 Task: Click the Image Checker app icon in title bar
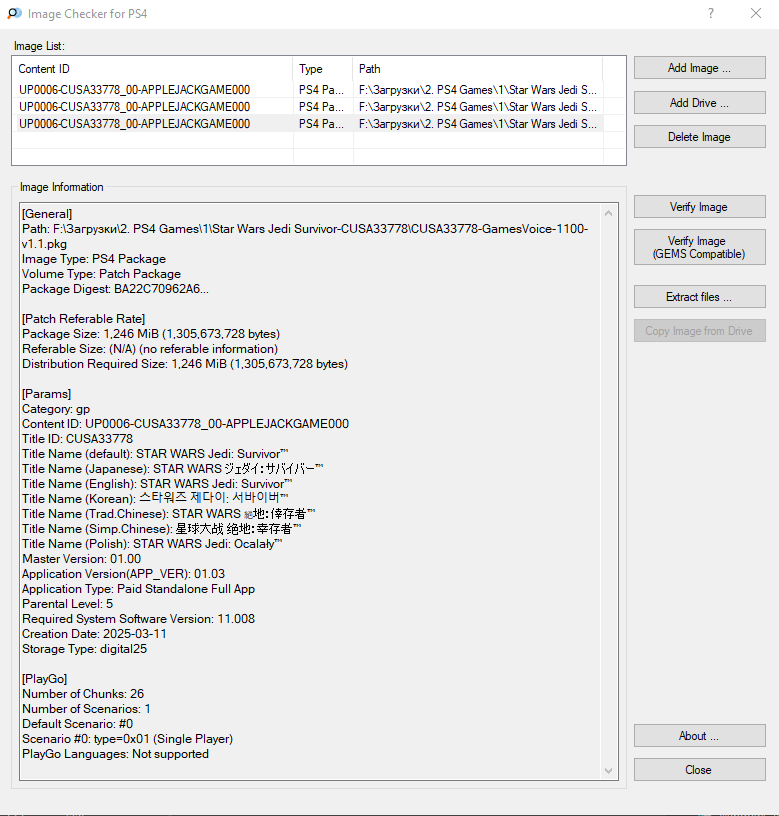click(x=14, y=14)
